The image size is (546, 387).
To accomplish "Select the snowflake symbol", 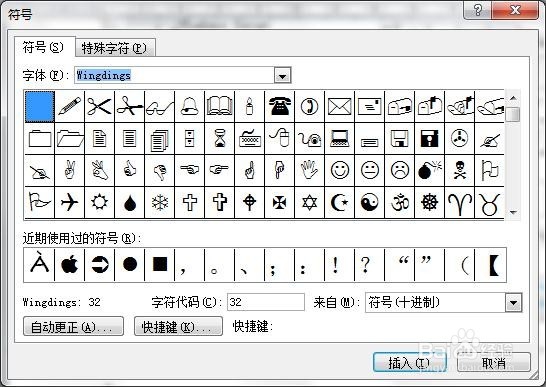I will [159, 202].
